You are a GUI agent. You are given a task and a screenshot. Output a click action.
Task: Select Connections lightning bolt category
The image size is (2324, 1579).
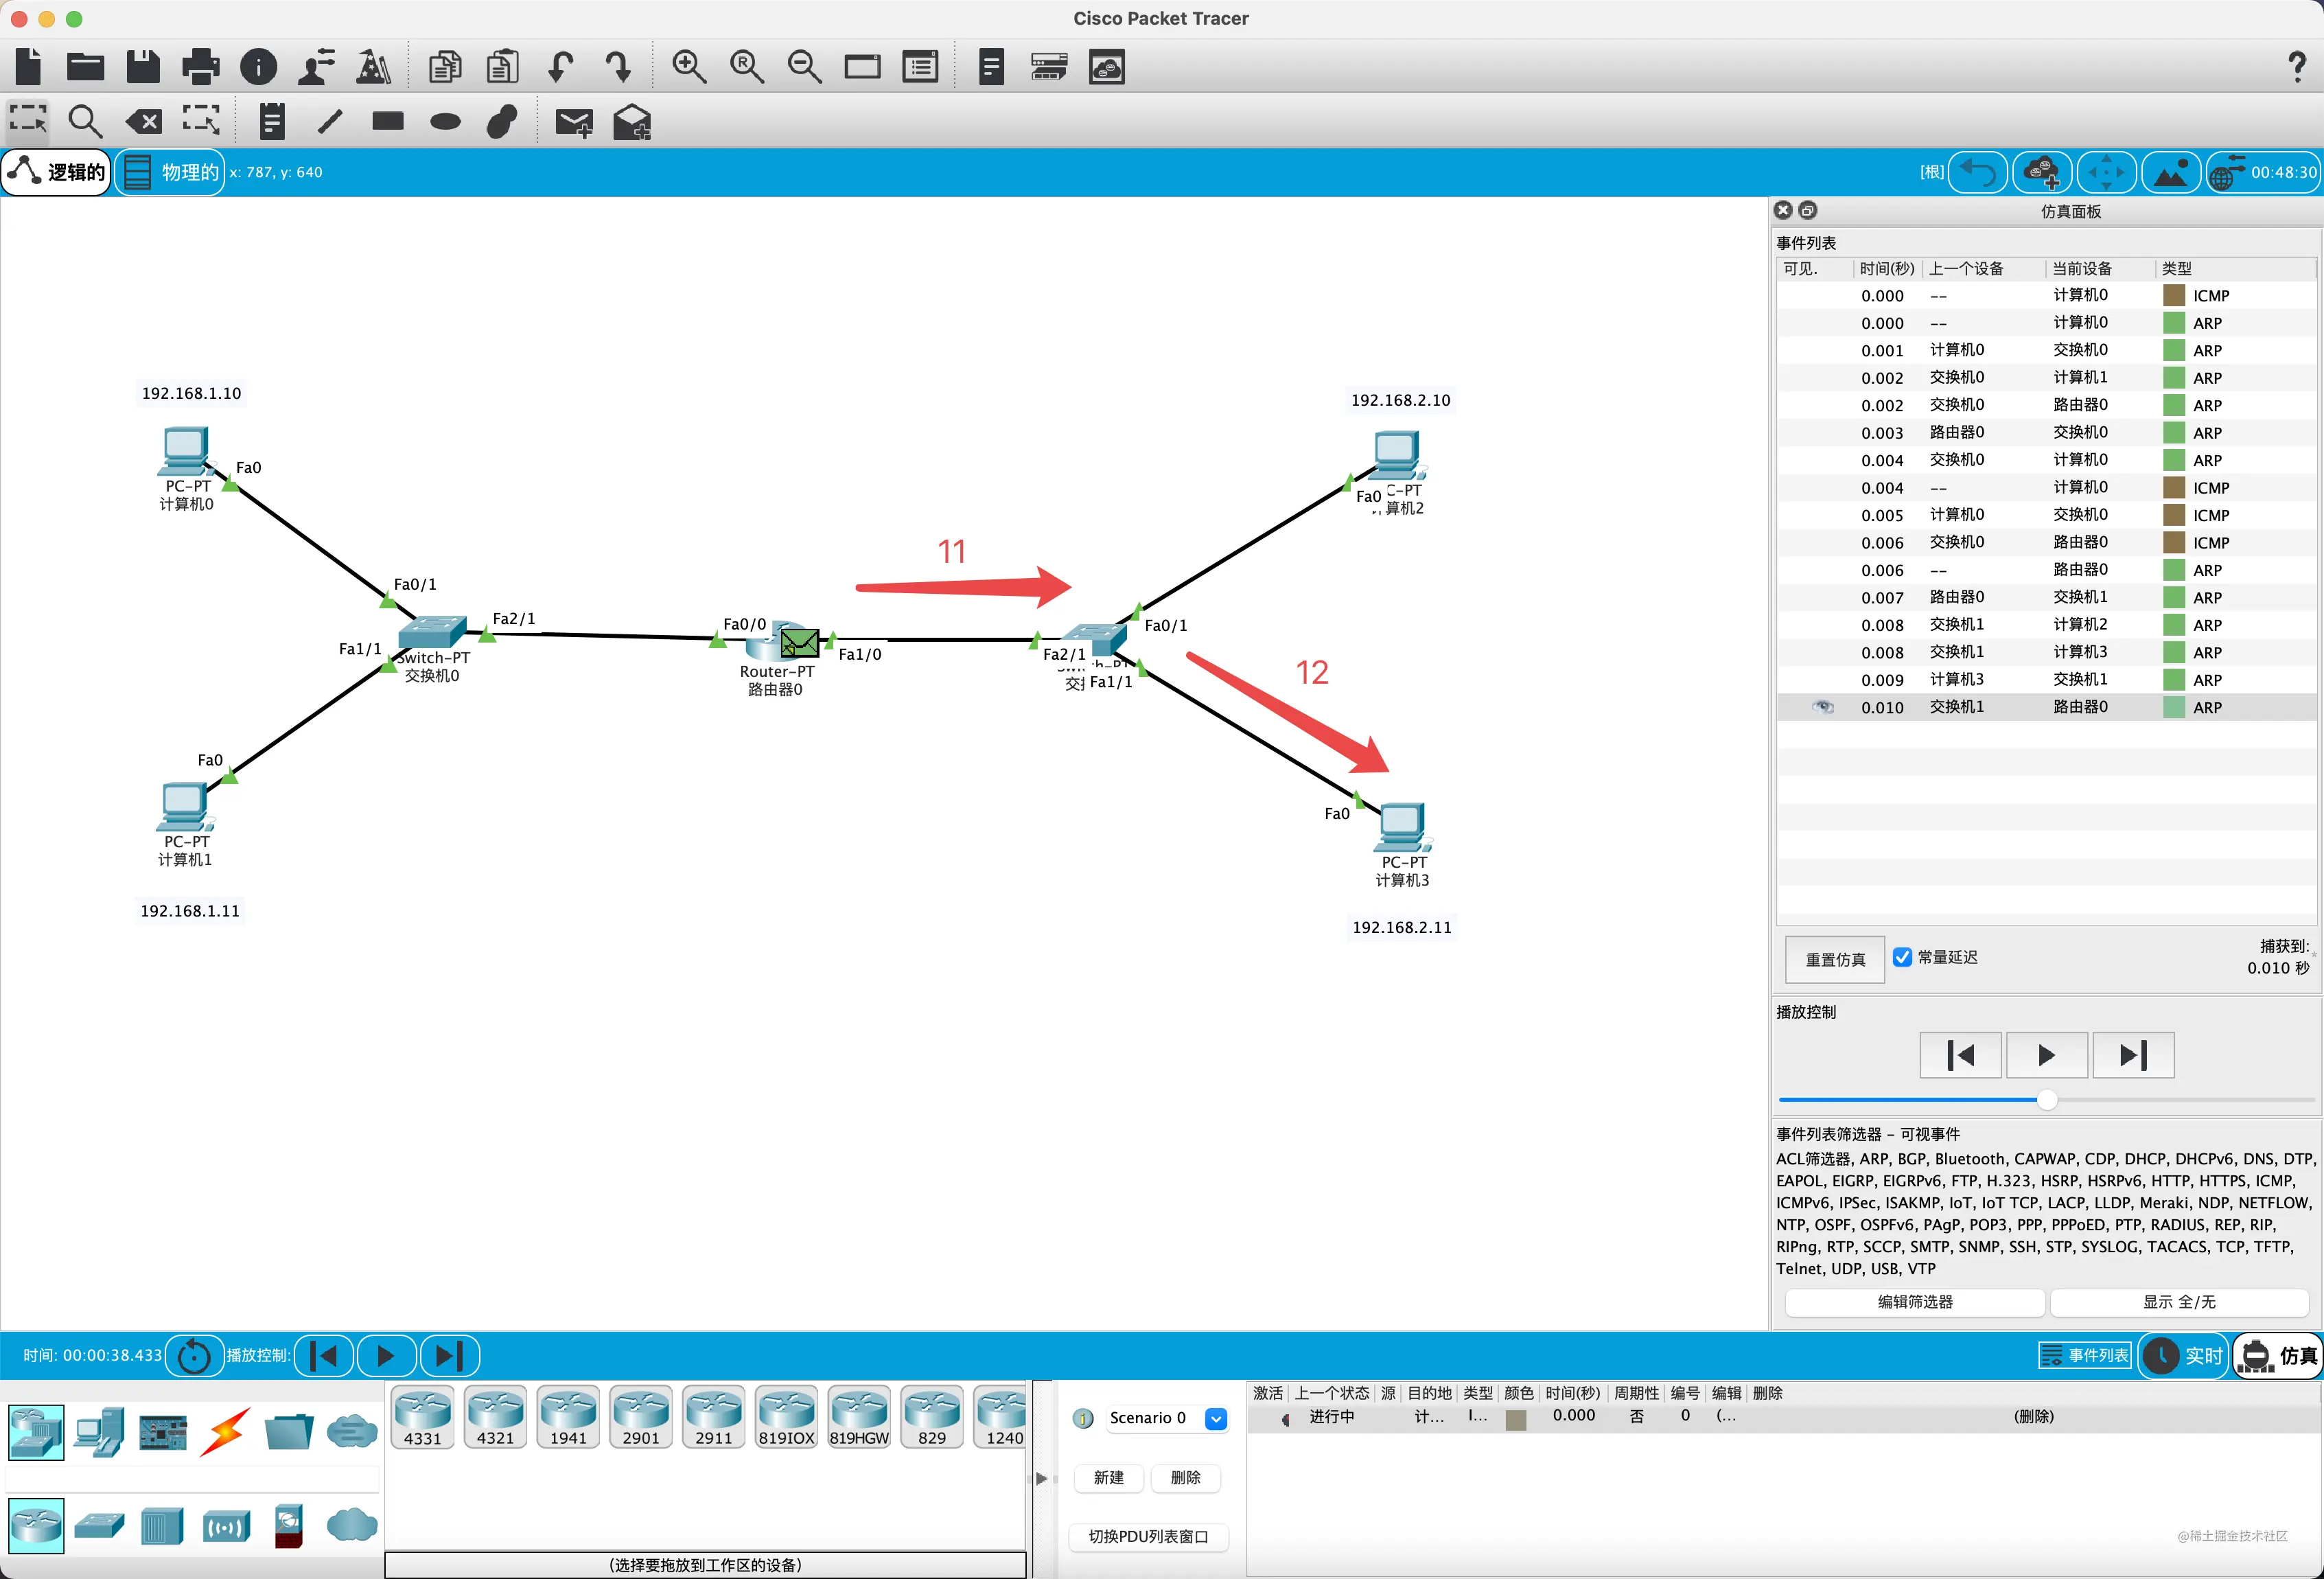pyautogui.click(x=225, y=1432)
